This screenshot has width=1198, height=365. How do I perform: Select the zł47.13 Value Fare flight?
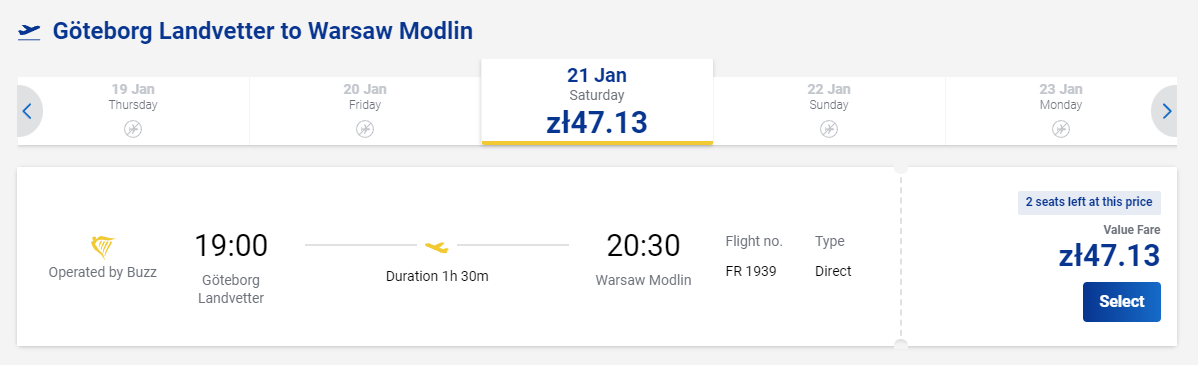[x=1122, y=302]
